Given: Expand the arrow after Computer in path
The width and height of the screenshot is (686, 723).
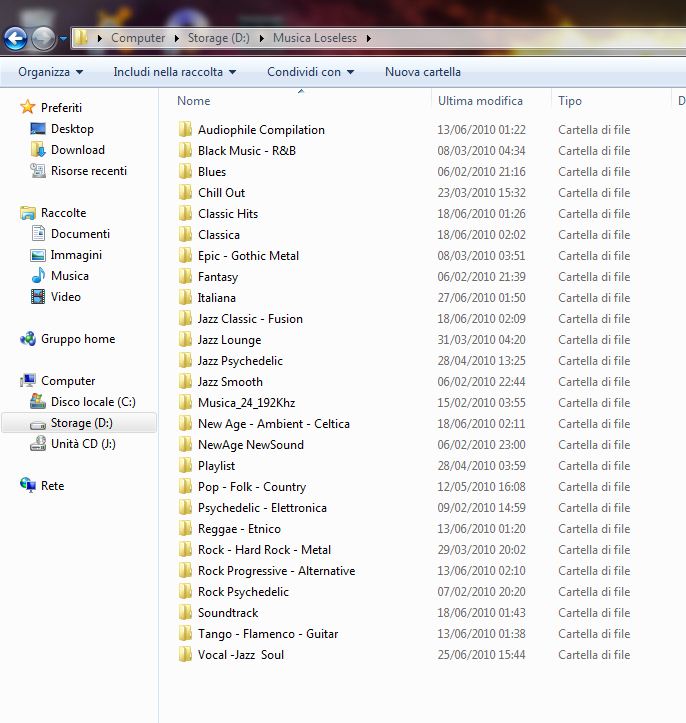Looking at the screenshot, I should coord(177,38).
